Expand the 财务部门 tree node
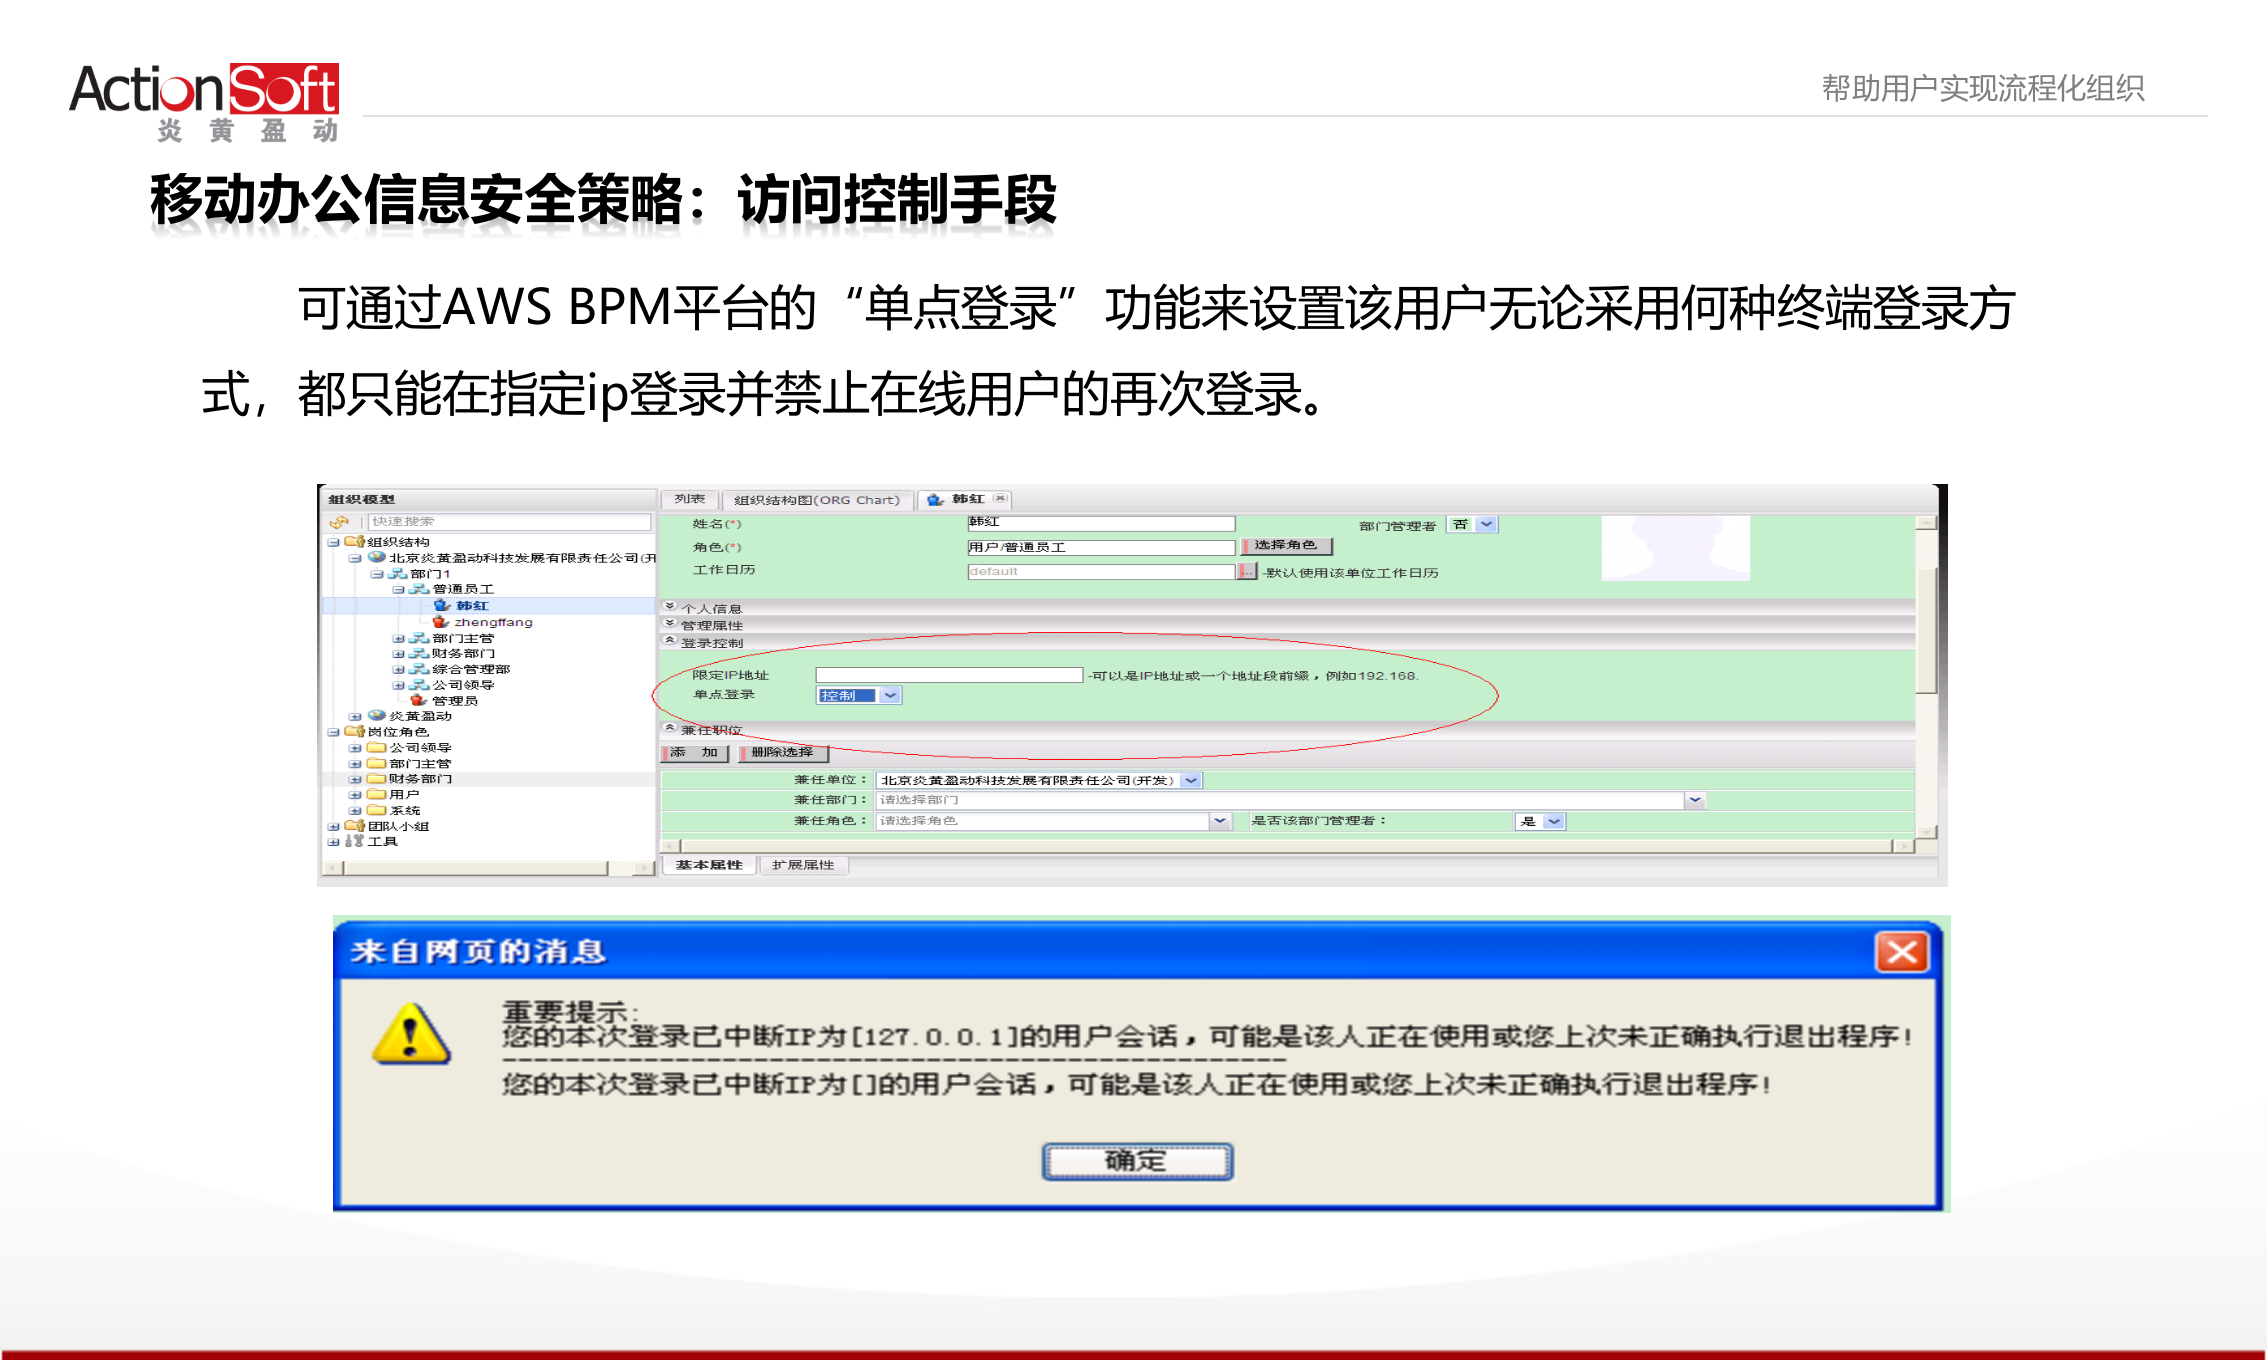 tap(397, 652)
